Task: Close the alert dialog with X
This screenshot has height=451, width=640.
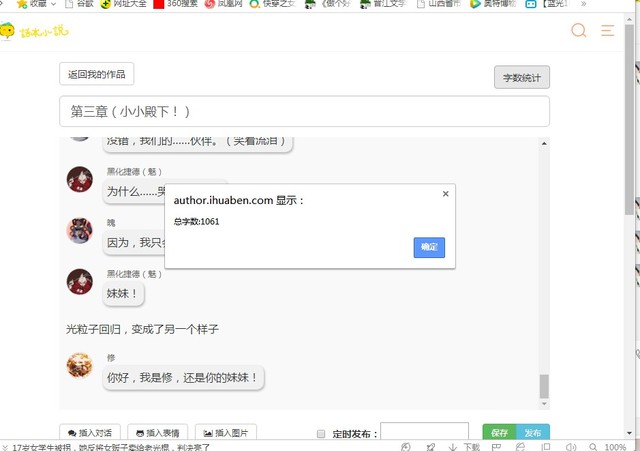Action: (445, 194)
